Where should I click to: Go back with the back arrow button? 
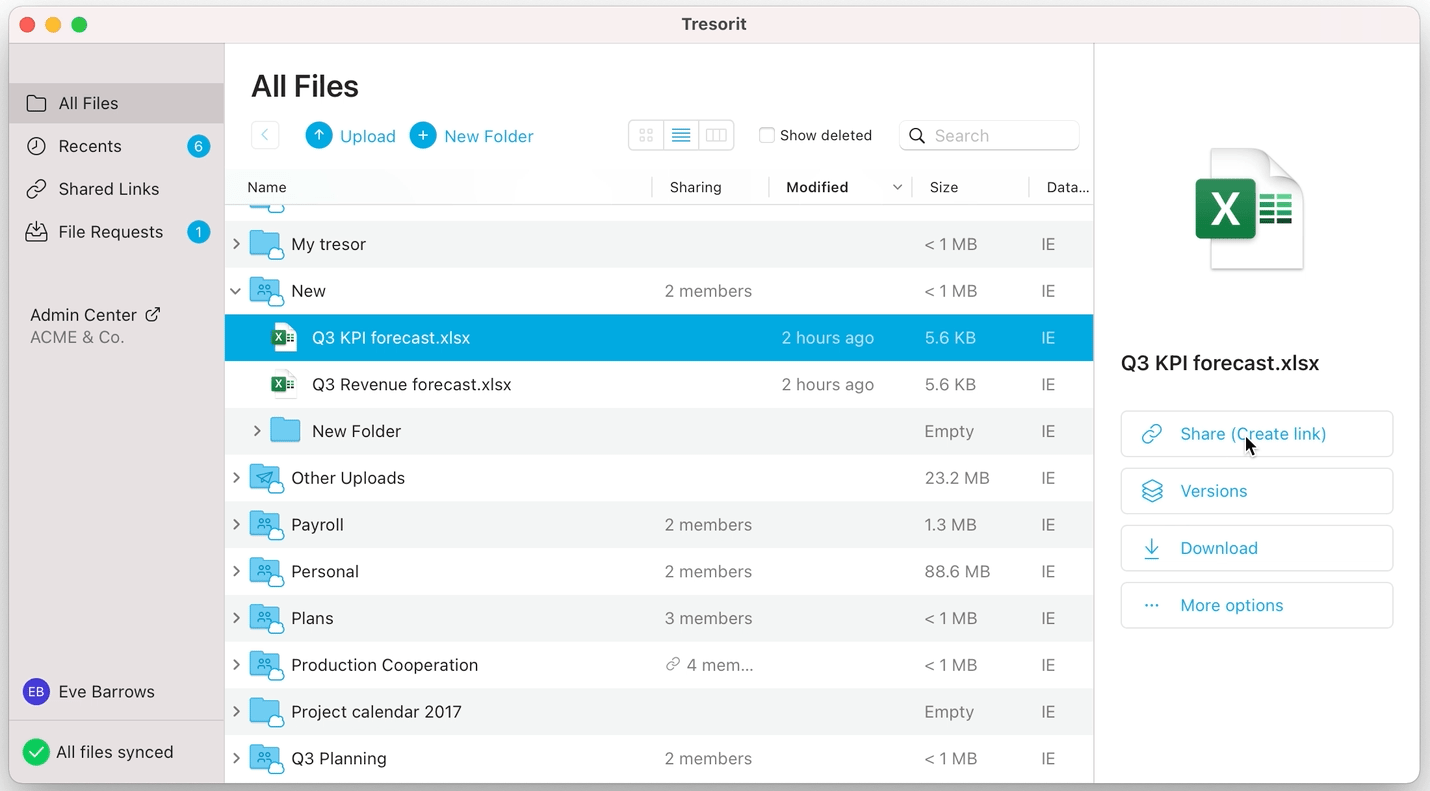click(265, 135)
